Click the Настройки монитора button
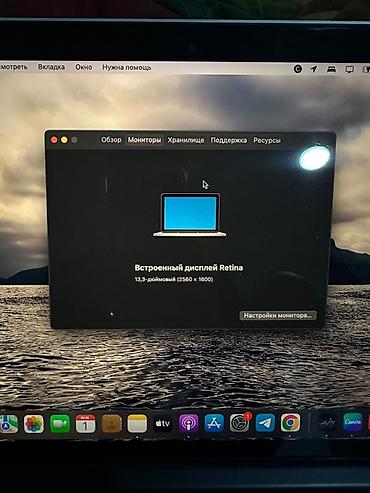Viewport: 370px width, 493px height. click(278, 315)
